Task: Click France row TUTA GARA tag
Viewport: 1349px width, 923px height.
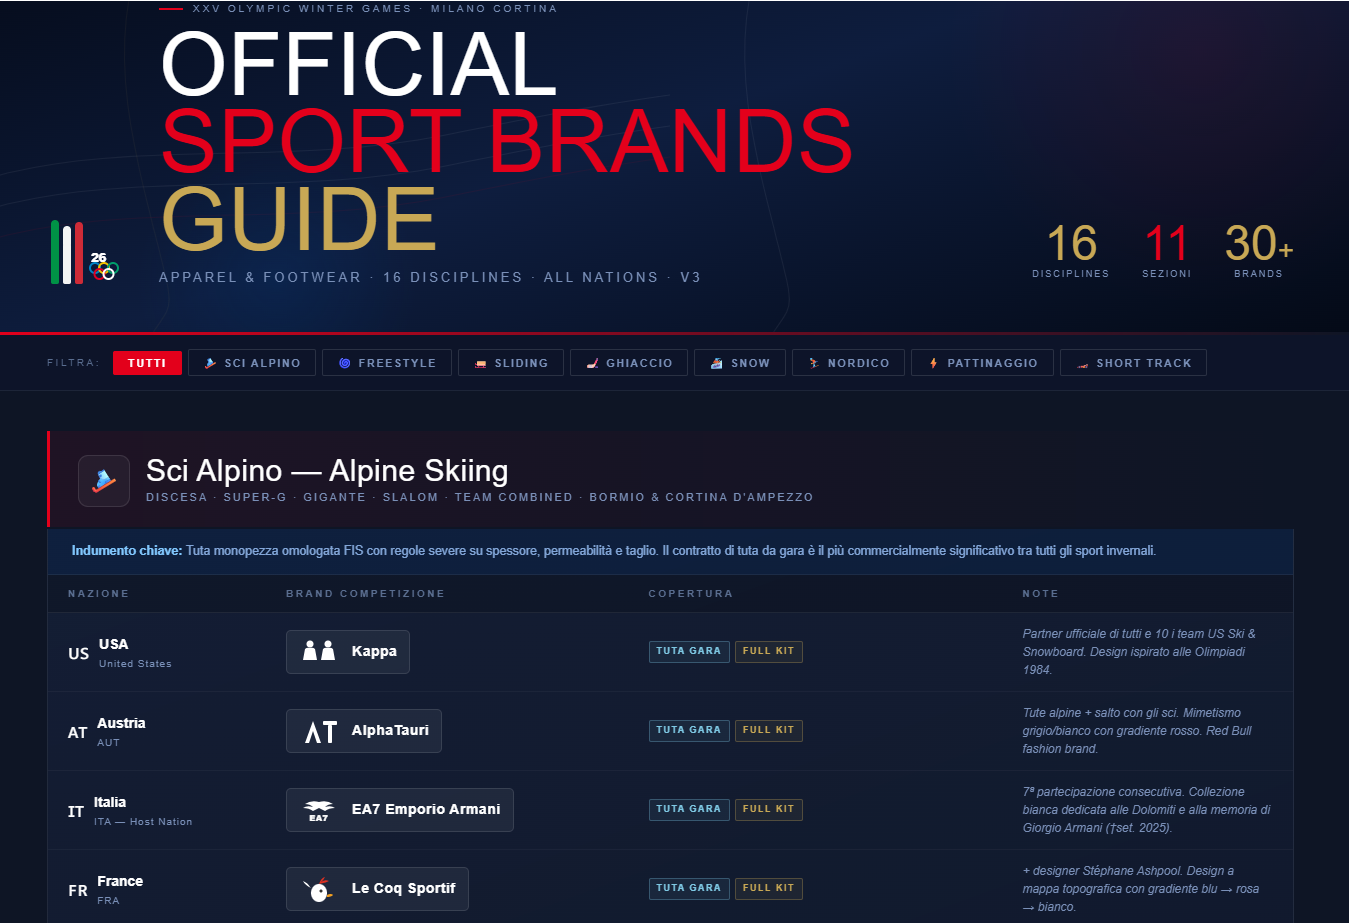Action: [x=689, y=888]
